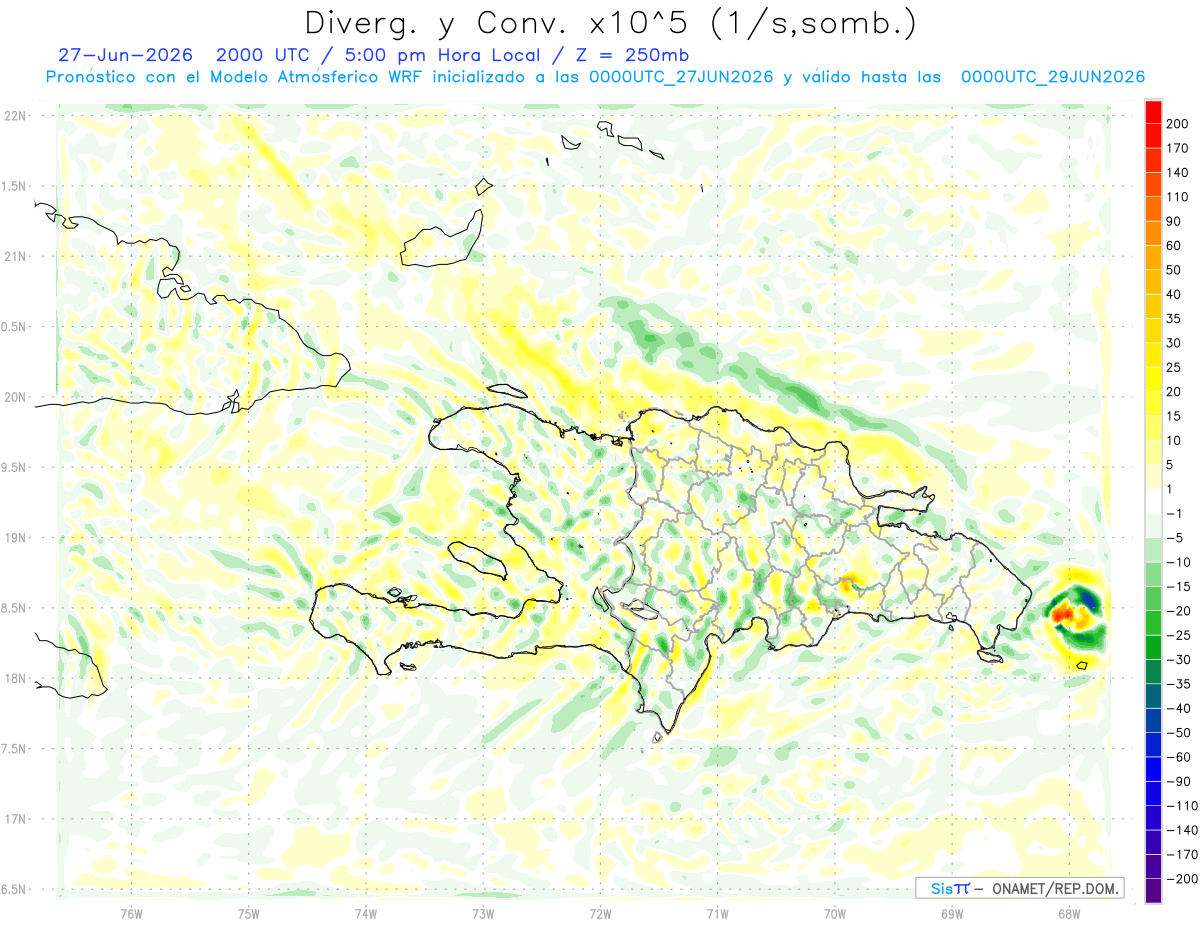
Task: Pick the blue swatch between -60 and -90
Action: pyautogui.click(x=1153, y=769)
